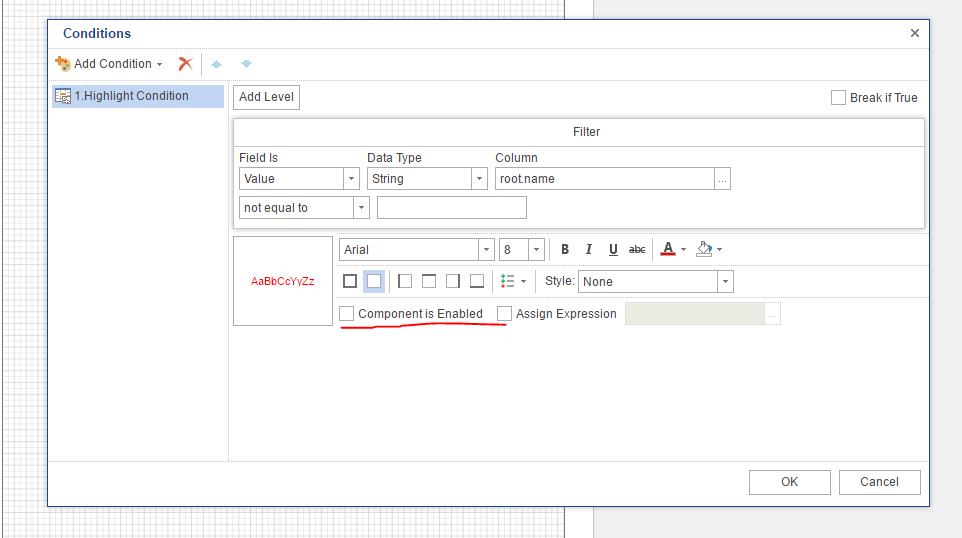Apply the fill bucket background color
The image size is (962, 538).
pos(704,249)
